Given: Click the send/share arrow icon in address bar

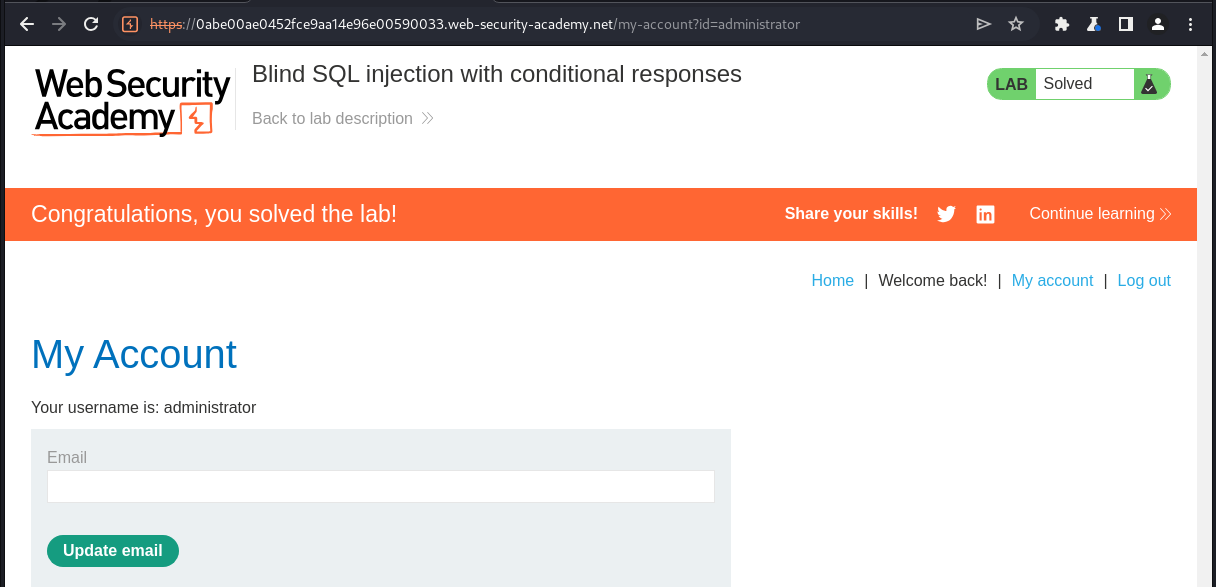Looking at the screenshot, I should coord(984,24).
